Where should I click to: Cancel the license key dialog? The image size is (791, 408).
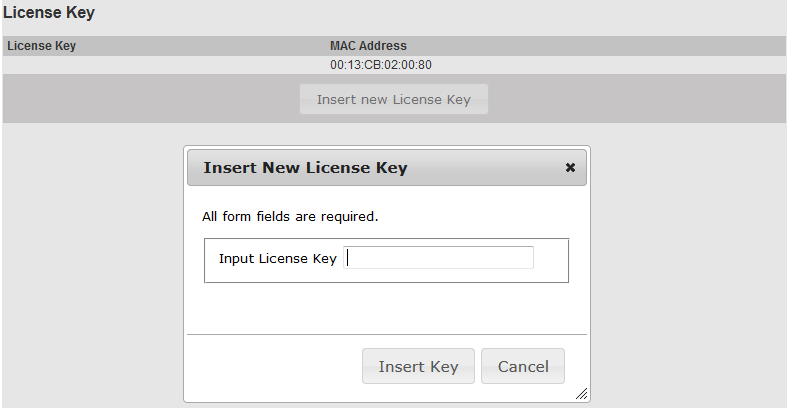coord(522,366)
